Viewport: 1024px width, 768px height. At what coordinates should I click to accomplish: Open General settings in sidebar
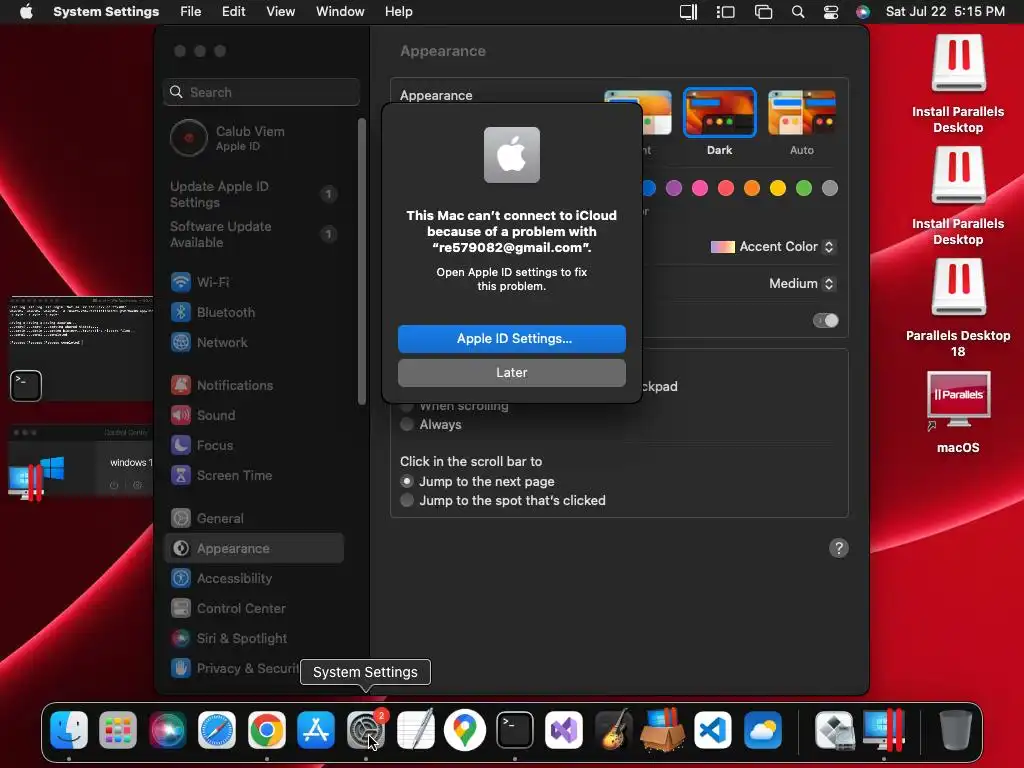coord(254,519)
